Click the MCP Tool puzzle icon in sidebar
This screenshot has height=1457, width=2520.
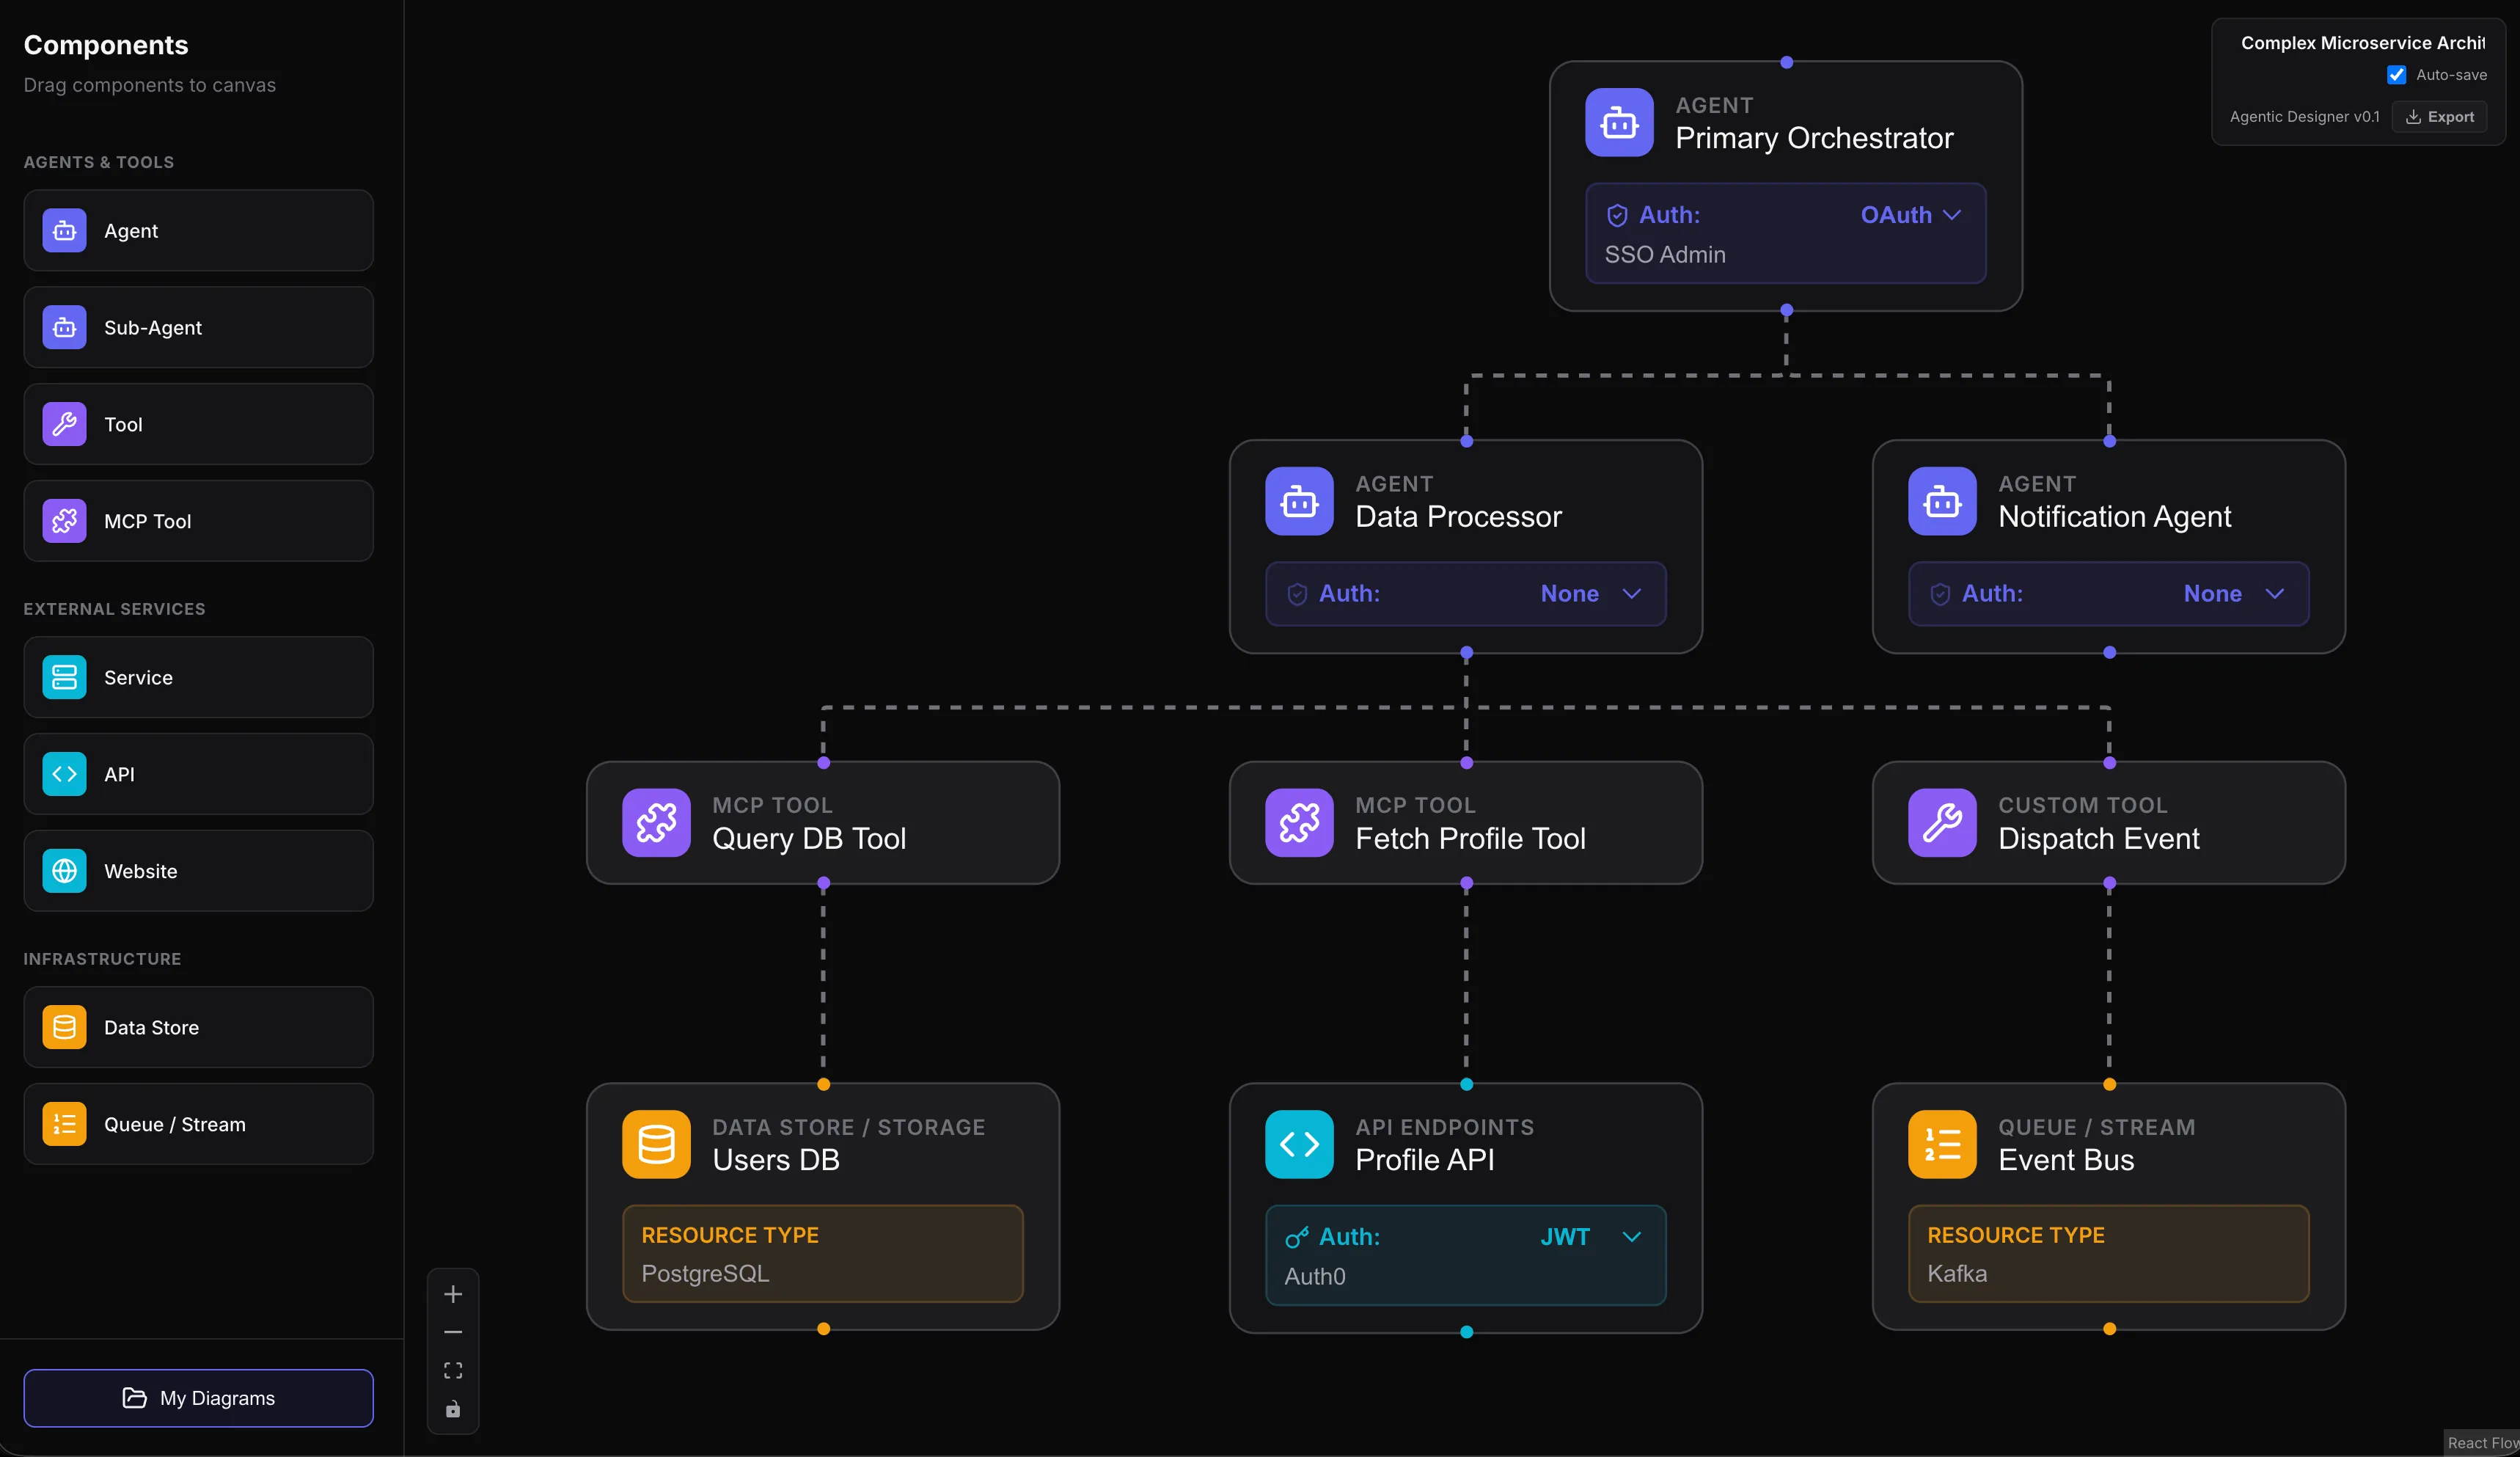(64, 521)
